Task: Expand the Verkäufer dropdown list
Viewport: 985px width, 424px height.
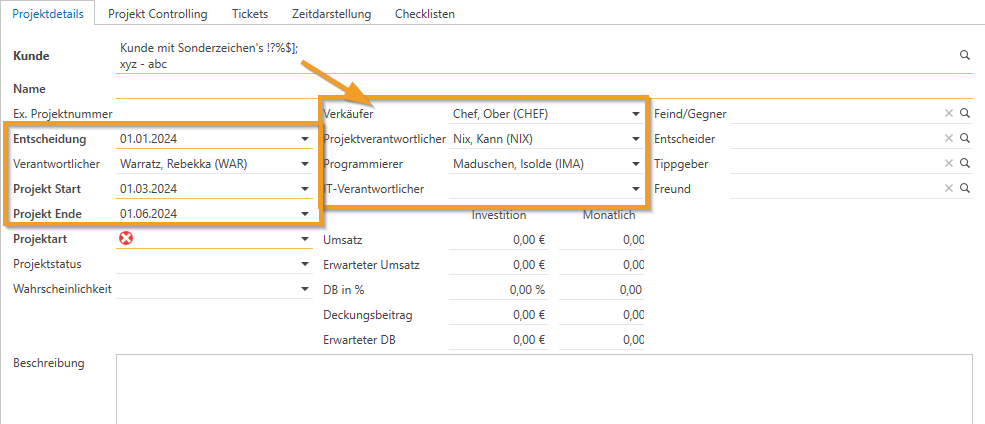Action: pyautogui.click(x=636, y=114)
